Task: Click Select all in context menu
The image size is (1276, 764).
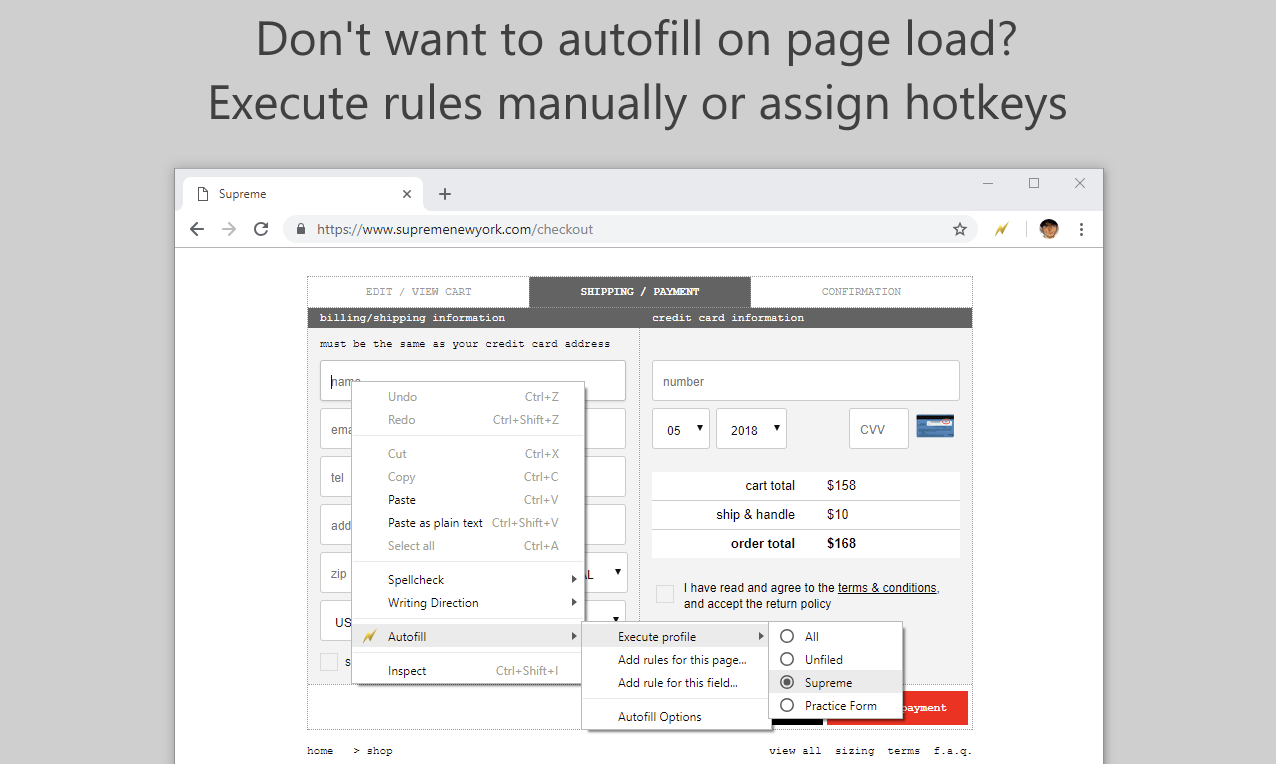Action: (467, 545)
